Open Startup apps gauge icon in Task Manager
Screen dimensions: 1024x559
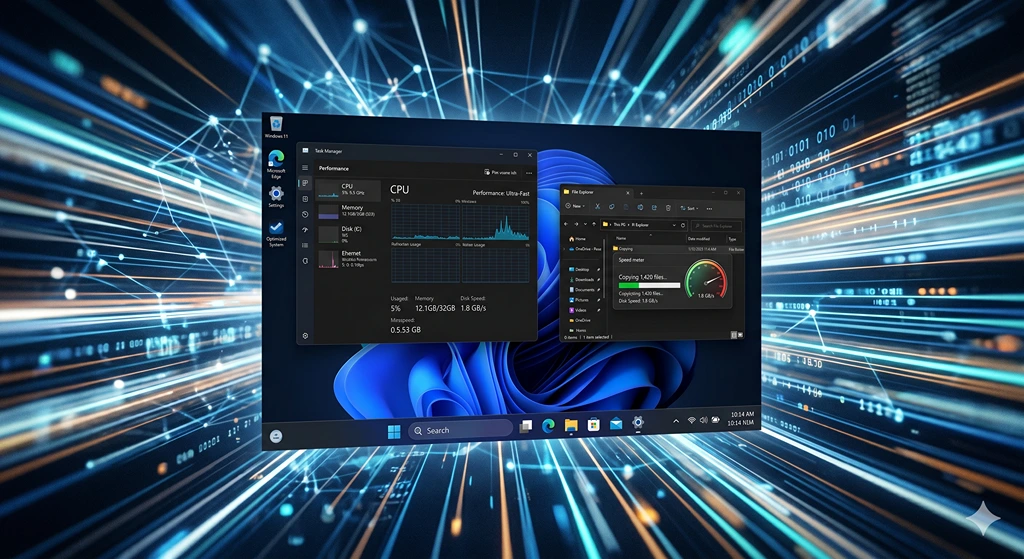[x=305, y=230]
